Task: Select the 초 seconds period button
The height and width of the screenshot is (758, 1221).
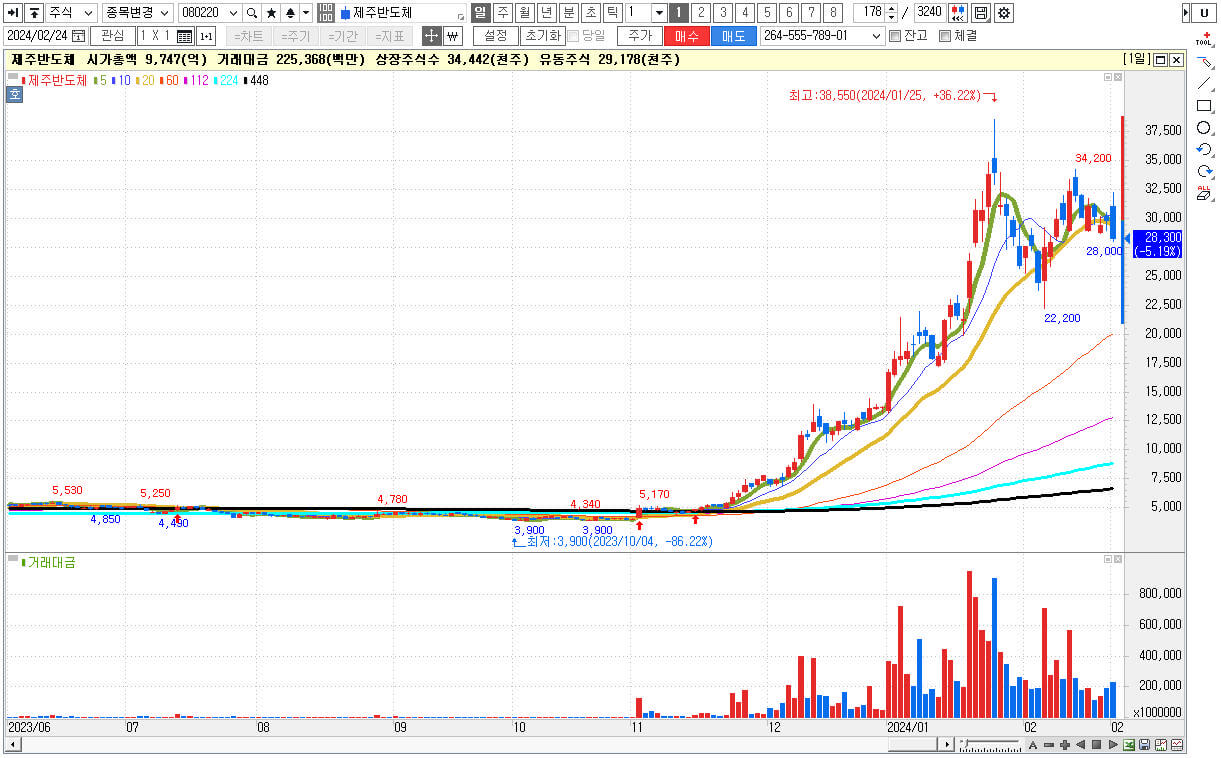Action: tap(590, 13)
